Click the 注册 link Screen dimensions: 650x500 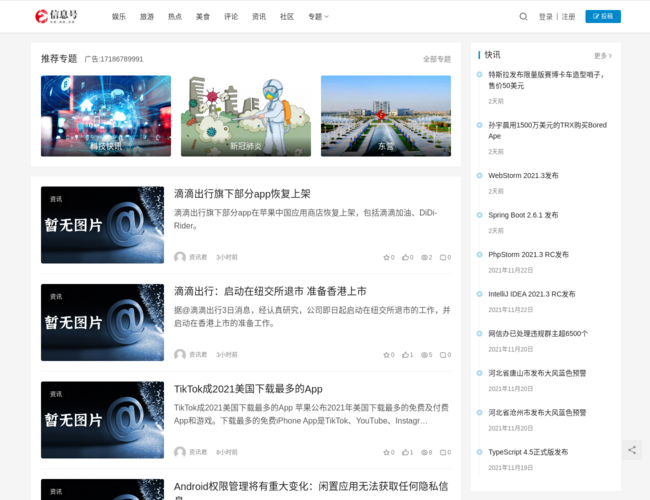(568, 17)
